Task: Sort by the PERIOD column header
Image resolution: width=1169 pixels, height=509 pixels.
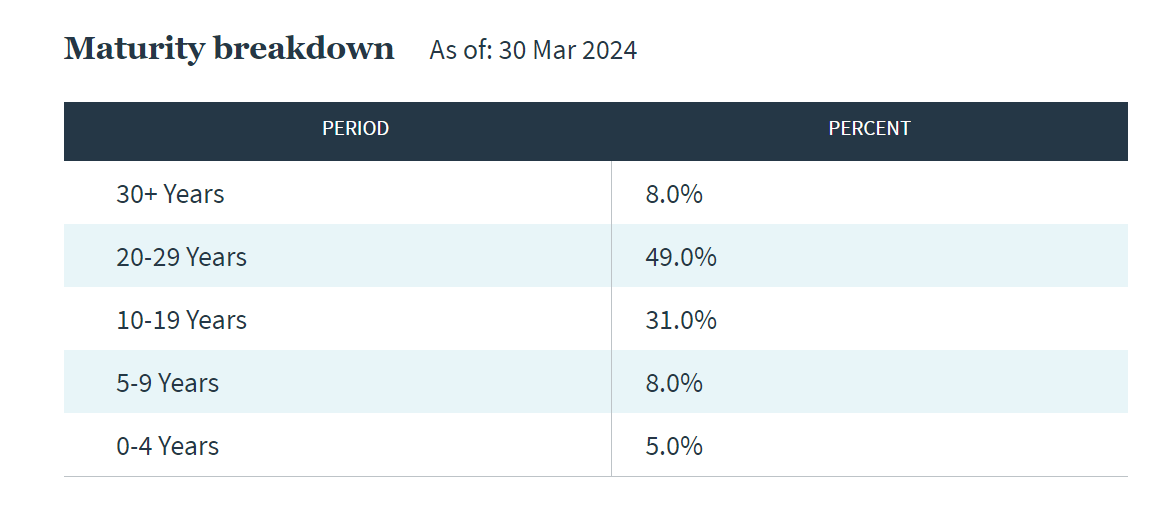Action: click(x=355, y=129)
